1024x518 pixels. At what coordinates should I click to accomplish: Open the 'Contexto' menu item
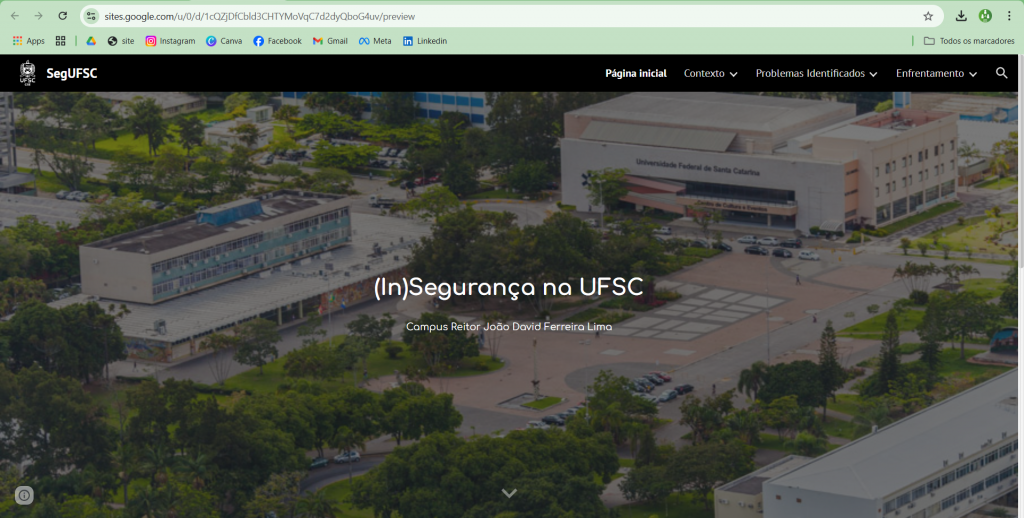point(704,73)
